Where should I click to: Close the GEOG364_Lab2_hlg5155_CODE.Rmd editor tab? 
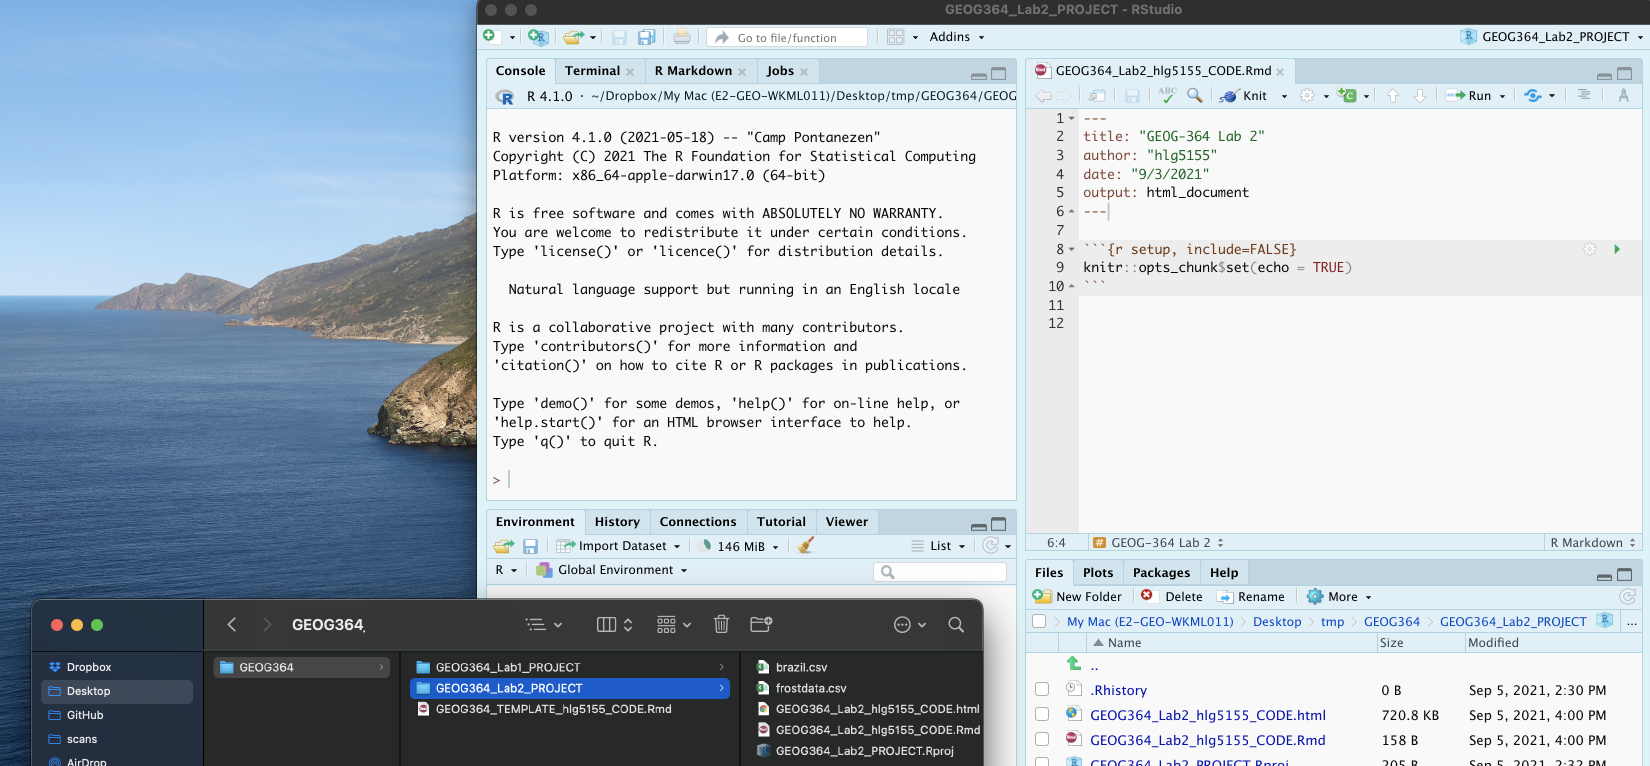[x=1280, y=72]
